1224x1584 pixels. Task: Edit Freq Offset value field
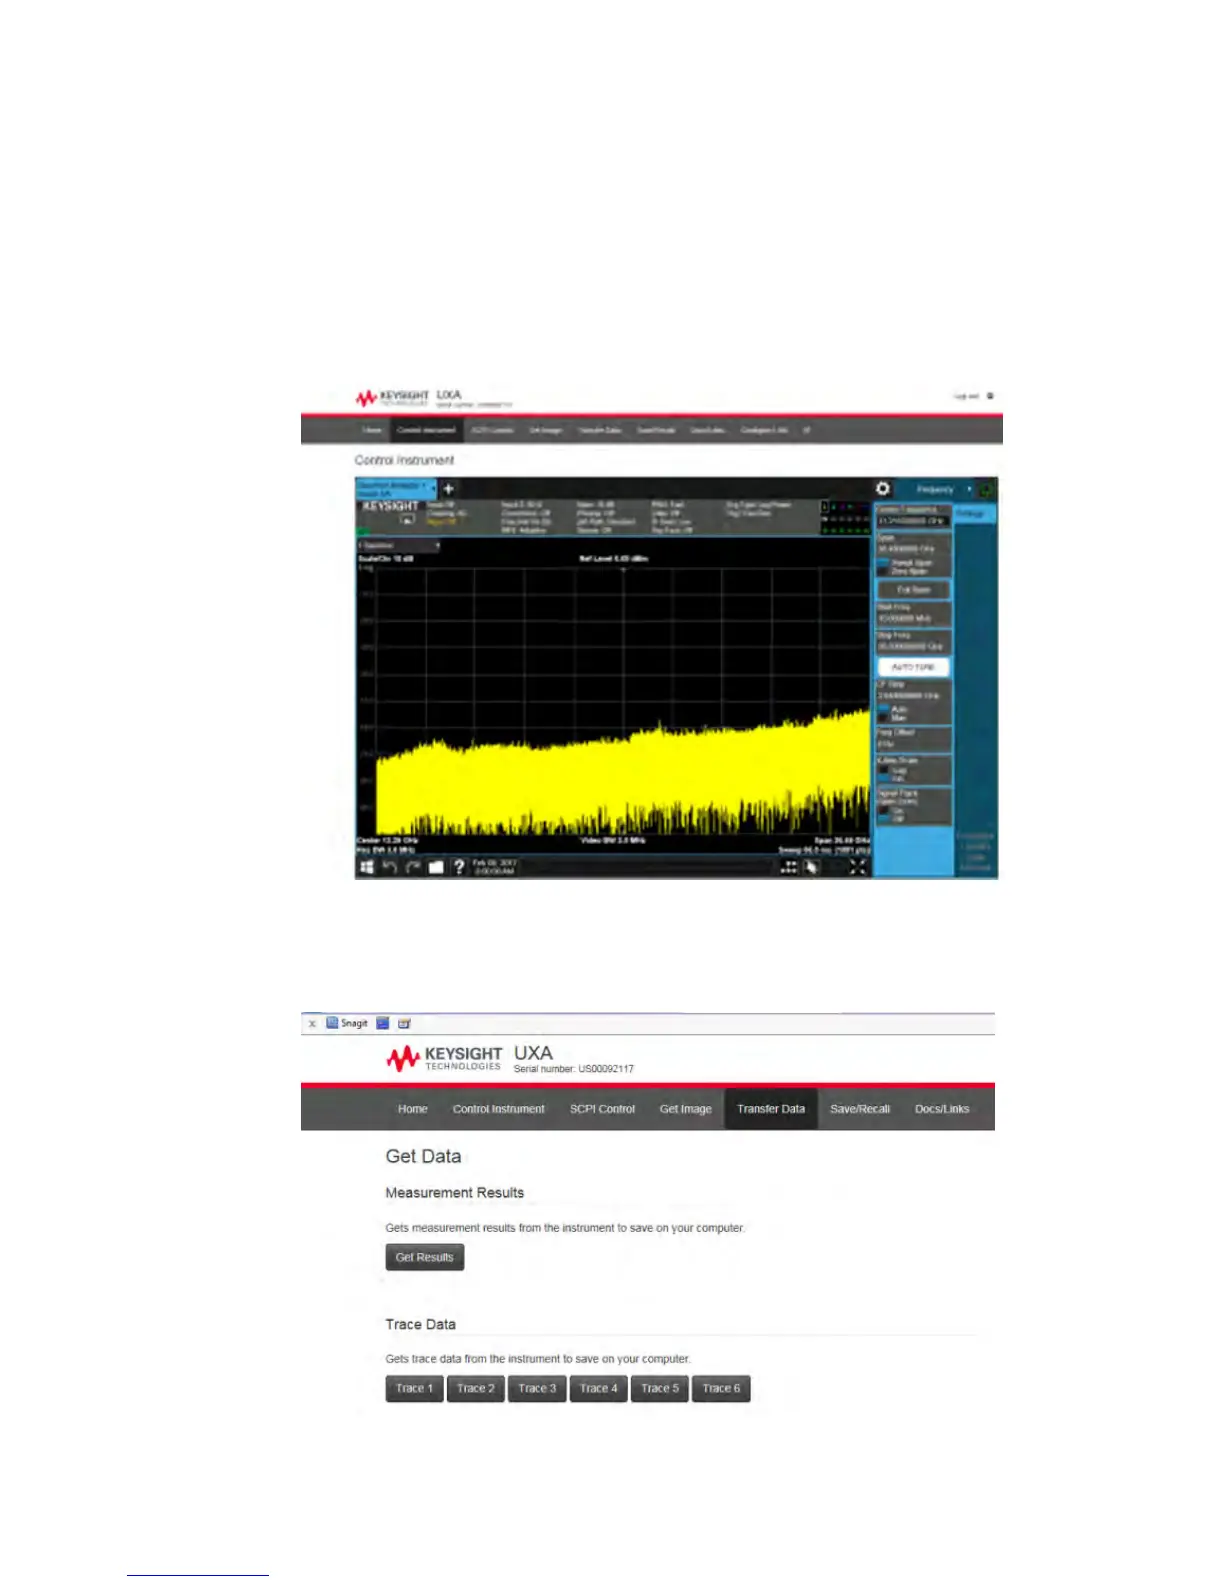[x=913, y=739]
